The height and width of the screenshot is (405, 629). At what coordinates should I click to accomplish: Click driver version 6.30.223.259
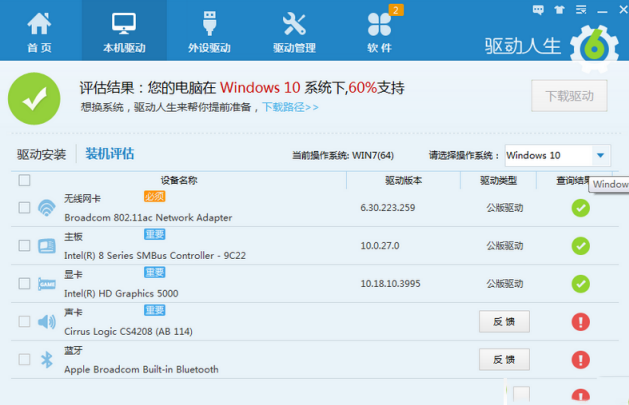(x=388, y=208)
